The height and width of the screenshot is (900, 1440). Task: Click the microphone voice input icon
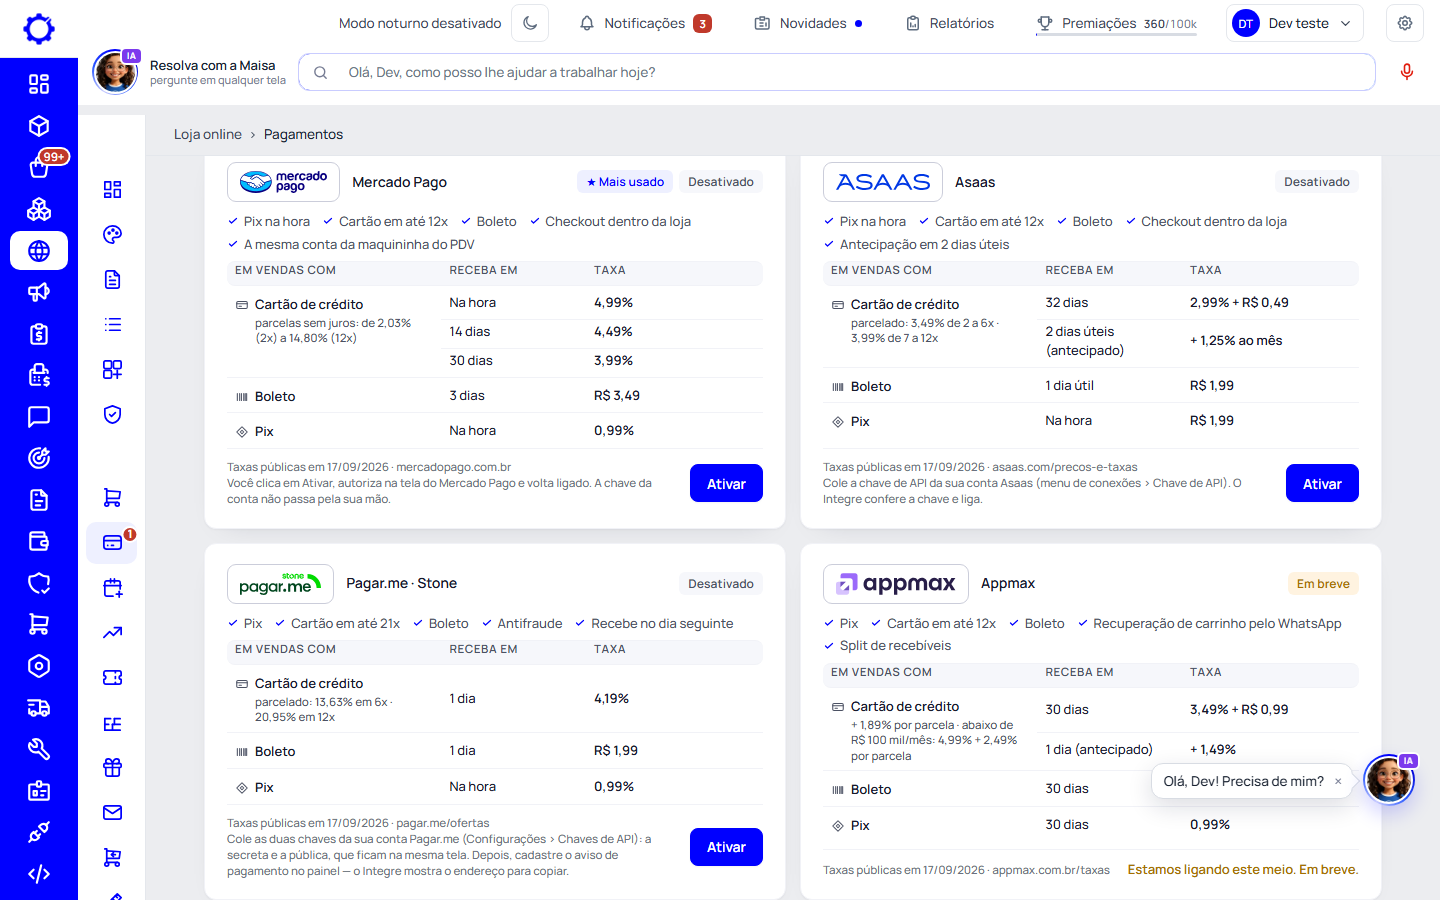click(x=1407, y=72)
